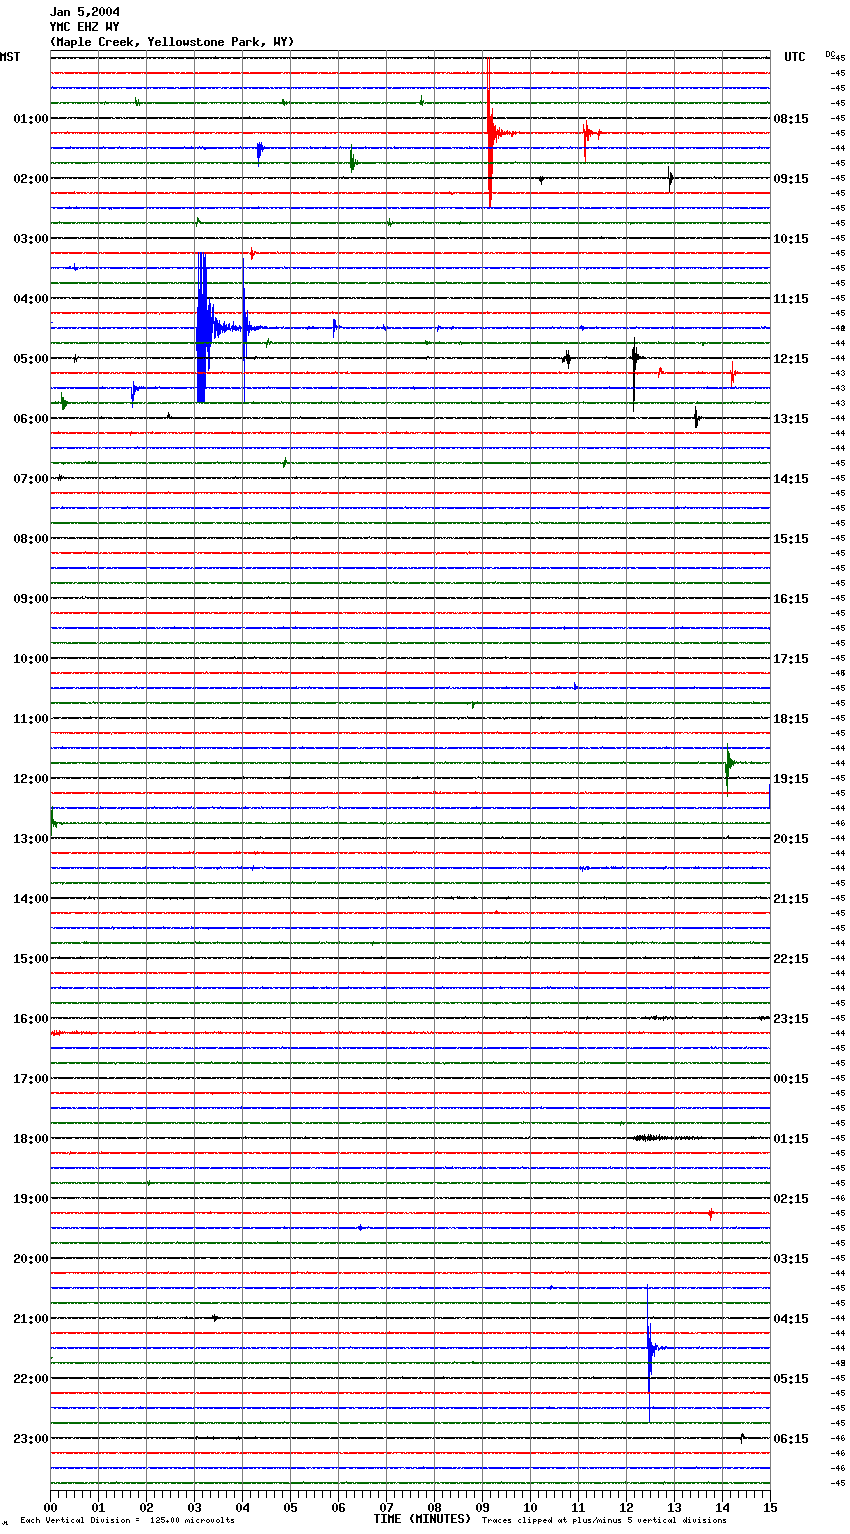
Task: Click the 16:15 UTC time label
Action: click(x=791, y=599)
